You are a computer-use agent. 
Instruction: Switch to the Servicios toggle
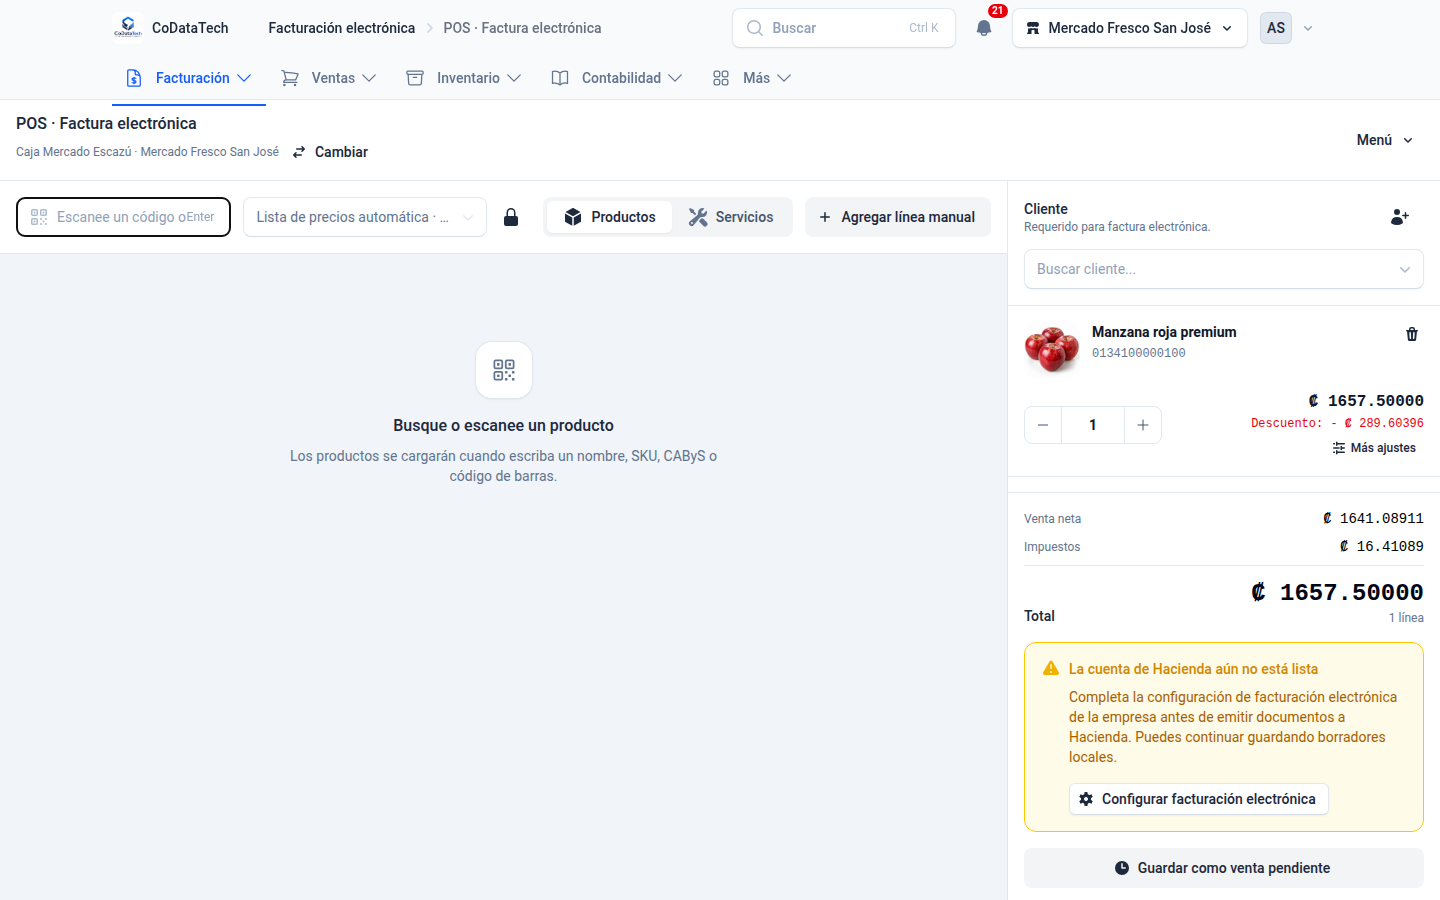click(x=731, y=217)
